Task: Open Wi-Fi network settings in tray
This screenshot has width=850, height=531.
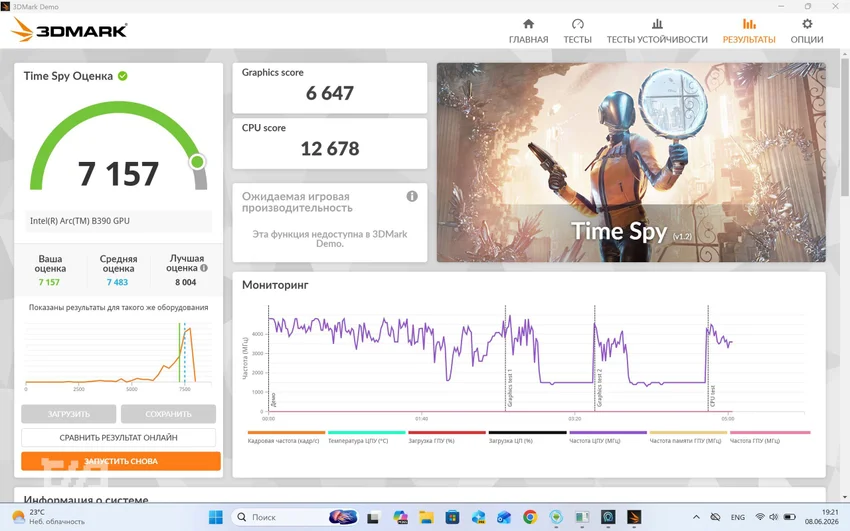Action: point(760,517)
